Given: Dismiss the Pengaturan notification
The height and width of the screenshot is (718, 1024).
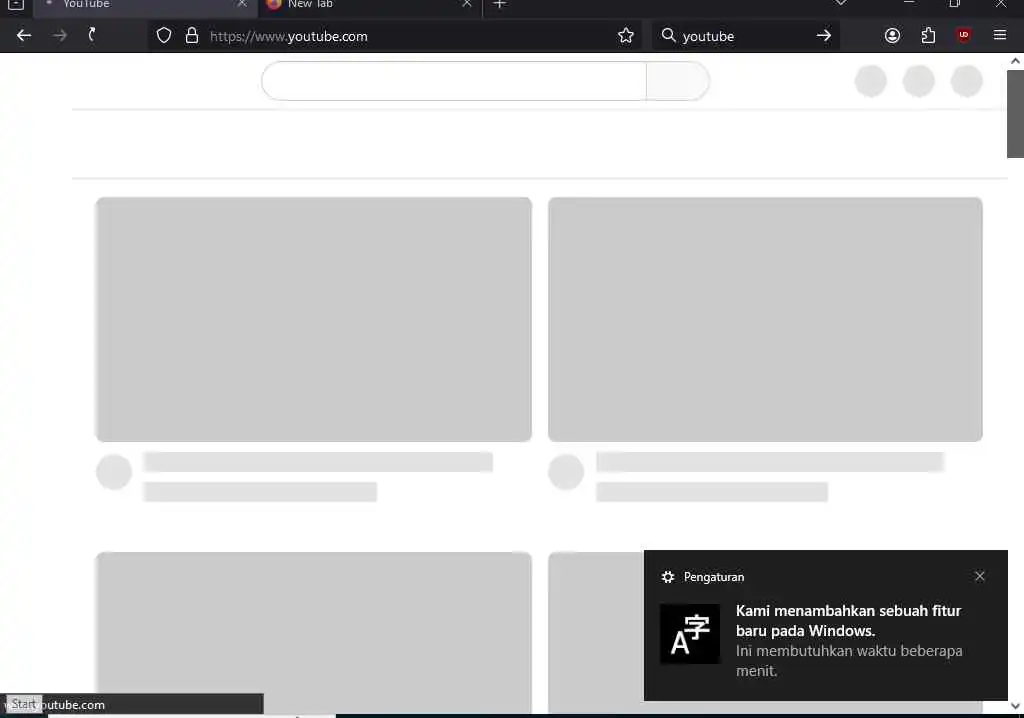Looking at the screenshot, I should (x=979, y=576).
